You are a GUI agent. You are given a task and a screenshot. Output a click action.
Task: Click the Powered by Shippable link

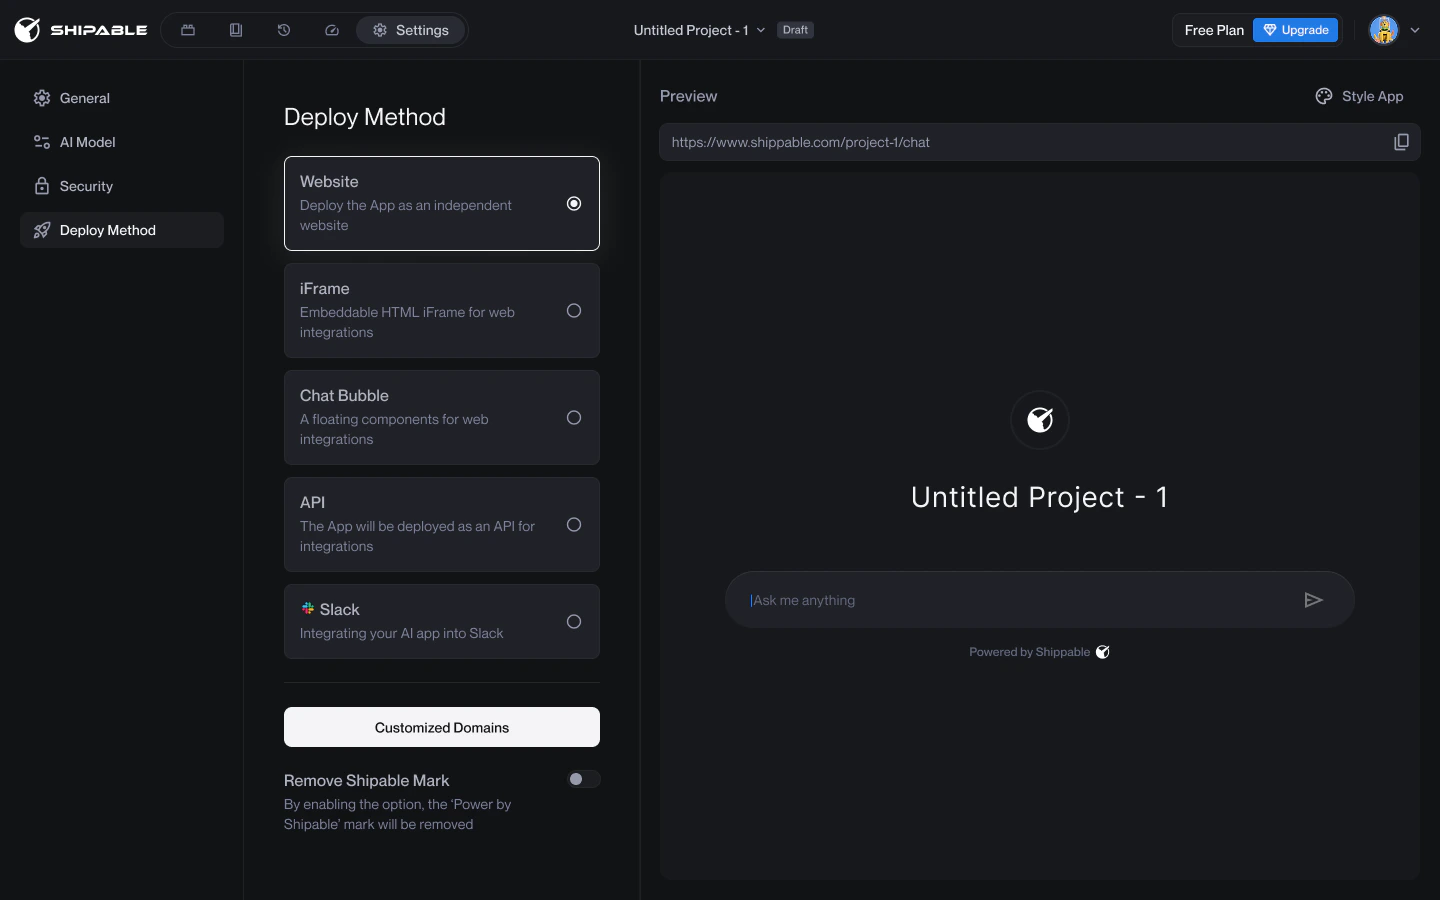[x=1039, y=652]
